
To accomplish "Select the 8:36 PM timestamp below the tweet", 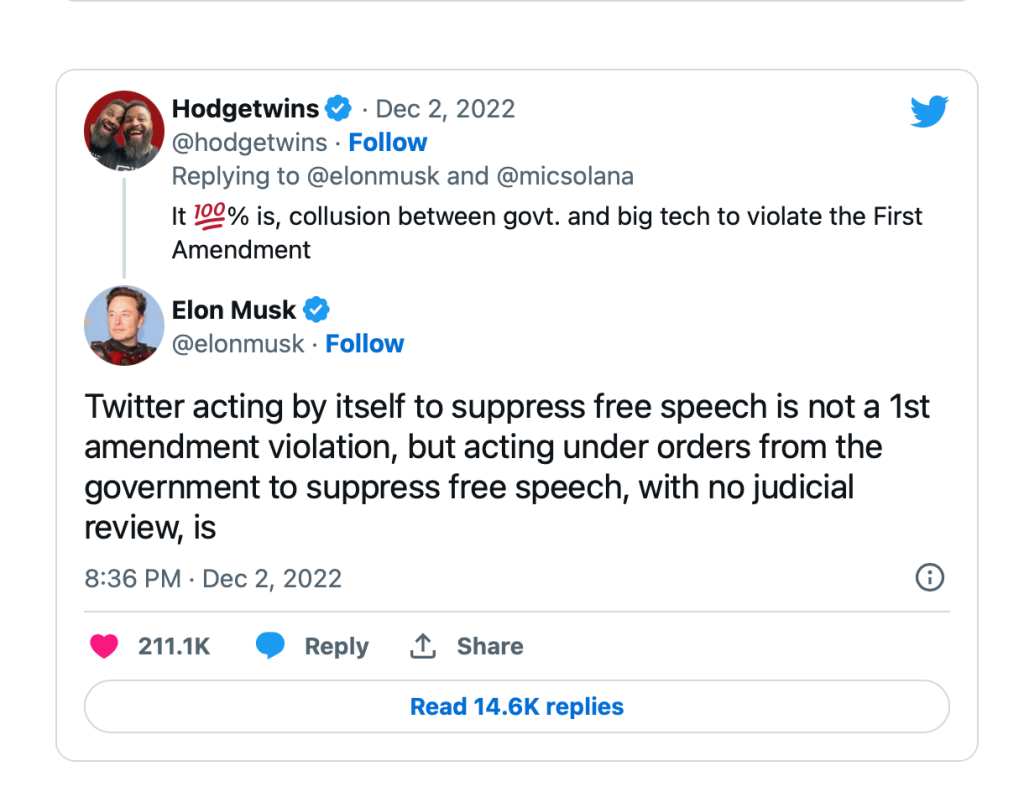I will (x=131, y=578).
